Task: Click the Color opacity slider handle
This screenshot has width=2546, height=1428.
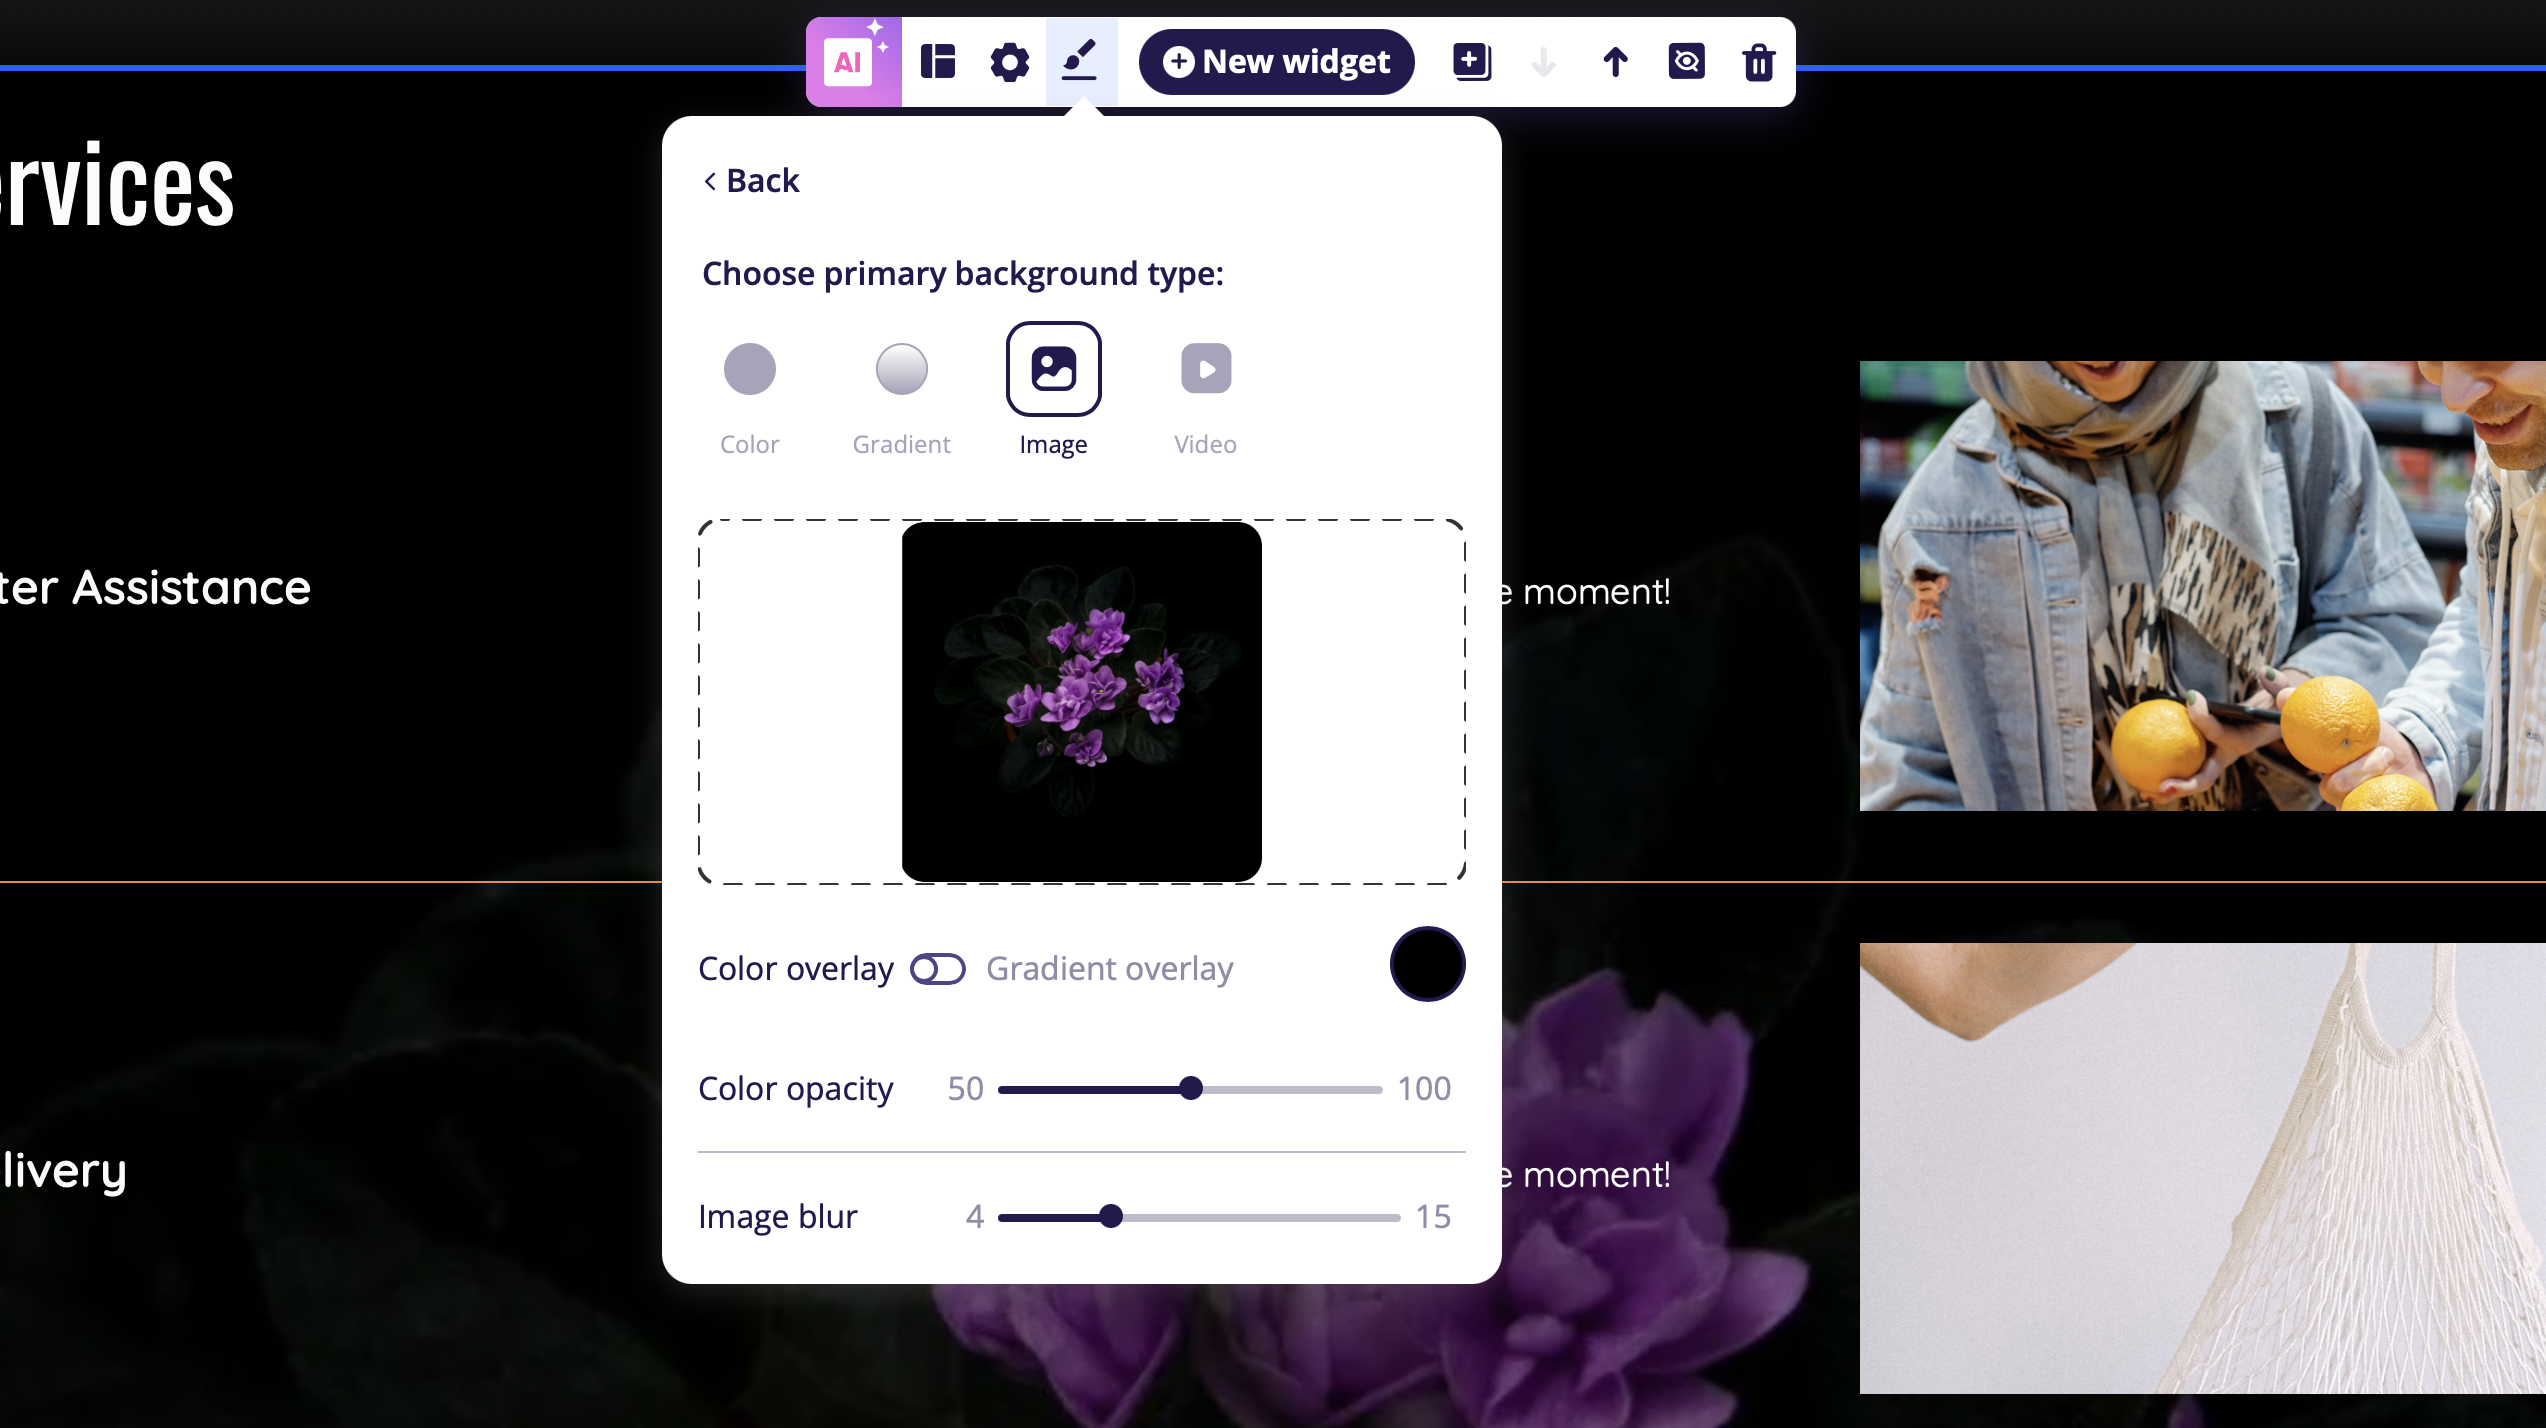Action: tap(1190, 1089)
